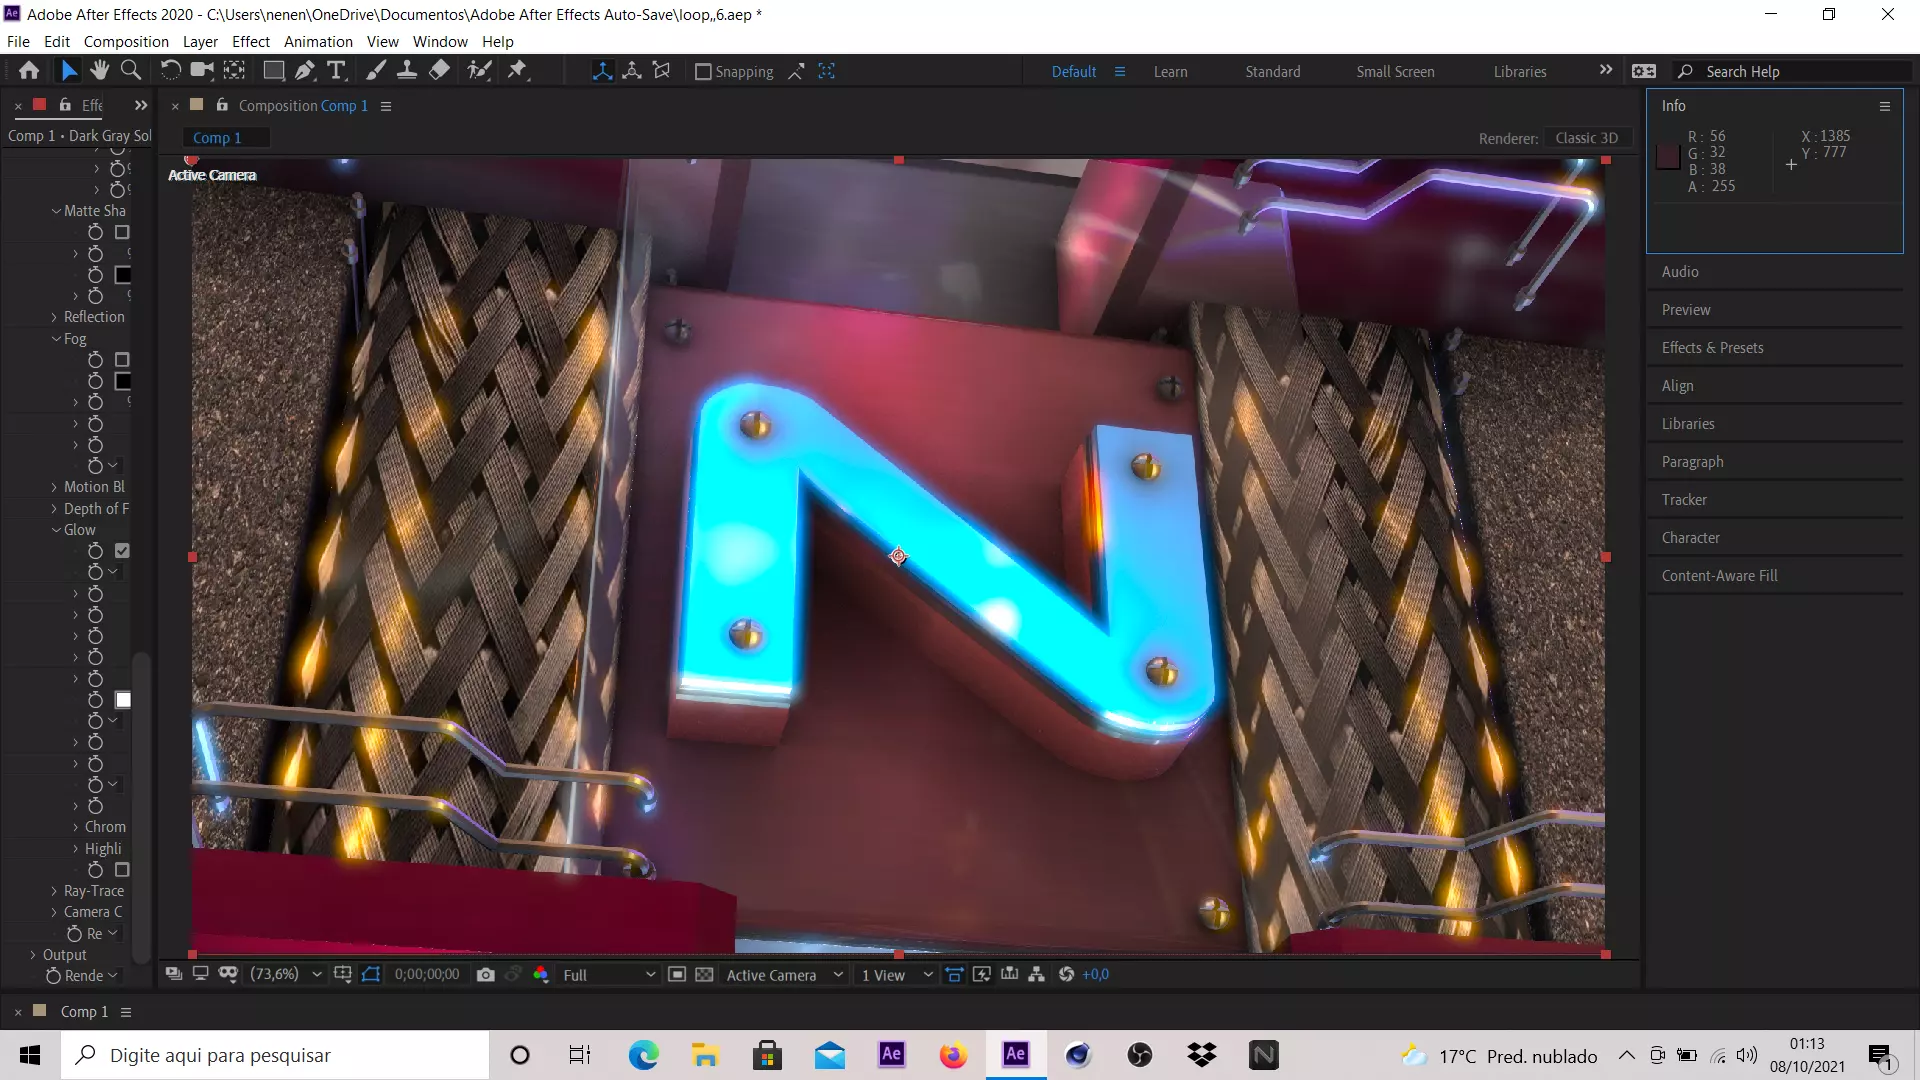The height and width of the screenshot is (1080, 1920).
Task: Click the Comp 1 breadcrumb in viewer
Action: click(217, 138)
